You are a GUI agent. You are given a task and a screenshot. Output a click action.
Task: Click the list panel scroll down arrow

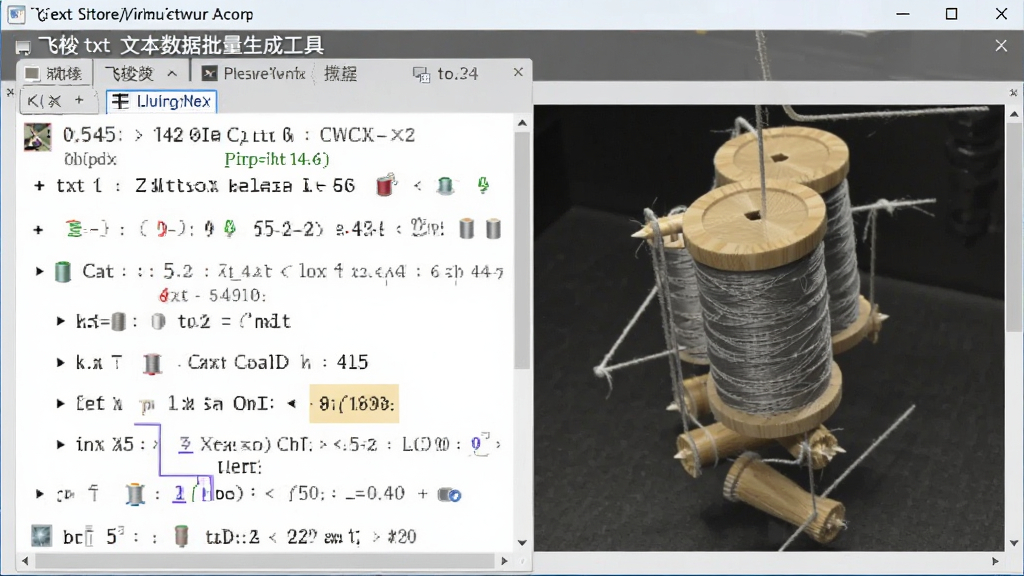[x=522, y=542]
